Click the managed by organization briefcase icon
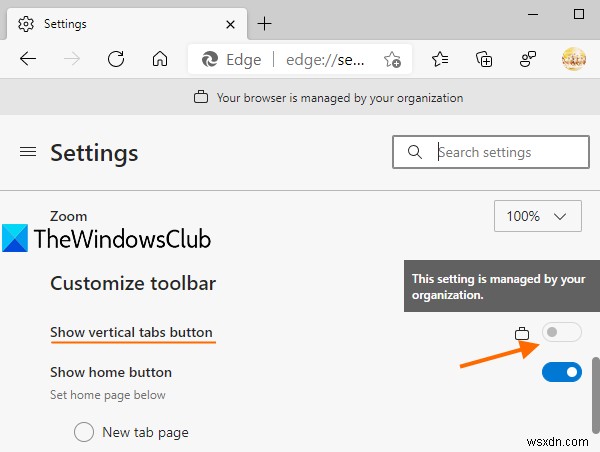Image resolution: width=600 pixels, height=452 pixels. [201, 97]
